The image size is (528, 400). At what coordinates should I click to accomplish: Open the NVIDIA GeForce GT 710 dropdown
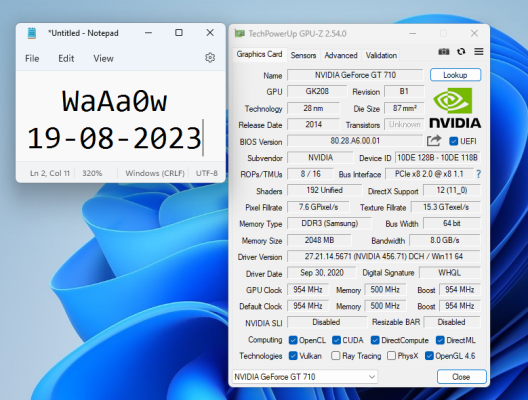pos(305,376)
